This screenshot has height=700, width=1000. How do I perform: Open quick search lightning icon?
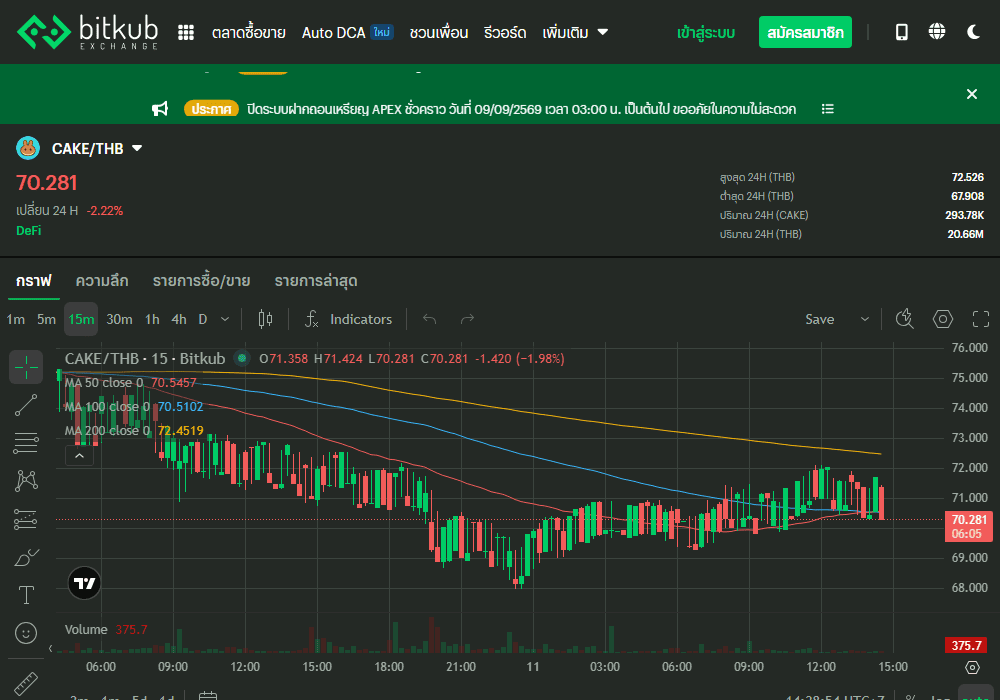click(904, 319)
